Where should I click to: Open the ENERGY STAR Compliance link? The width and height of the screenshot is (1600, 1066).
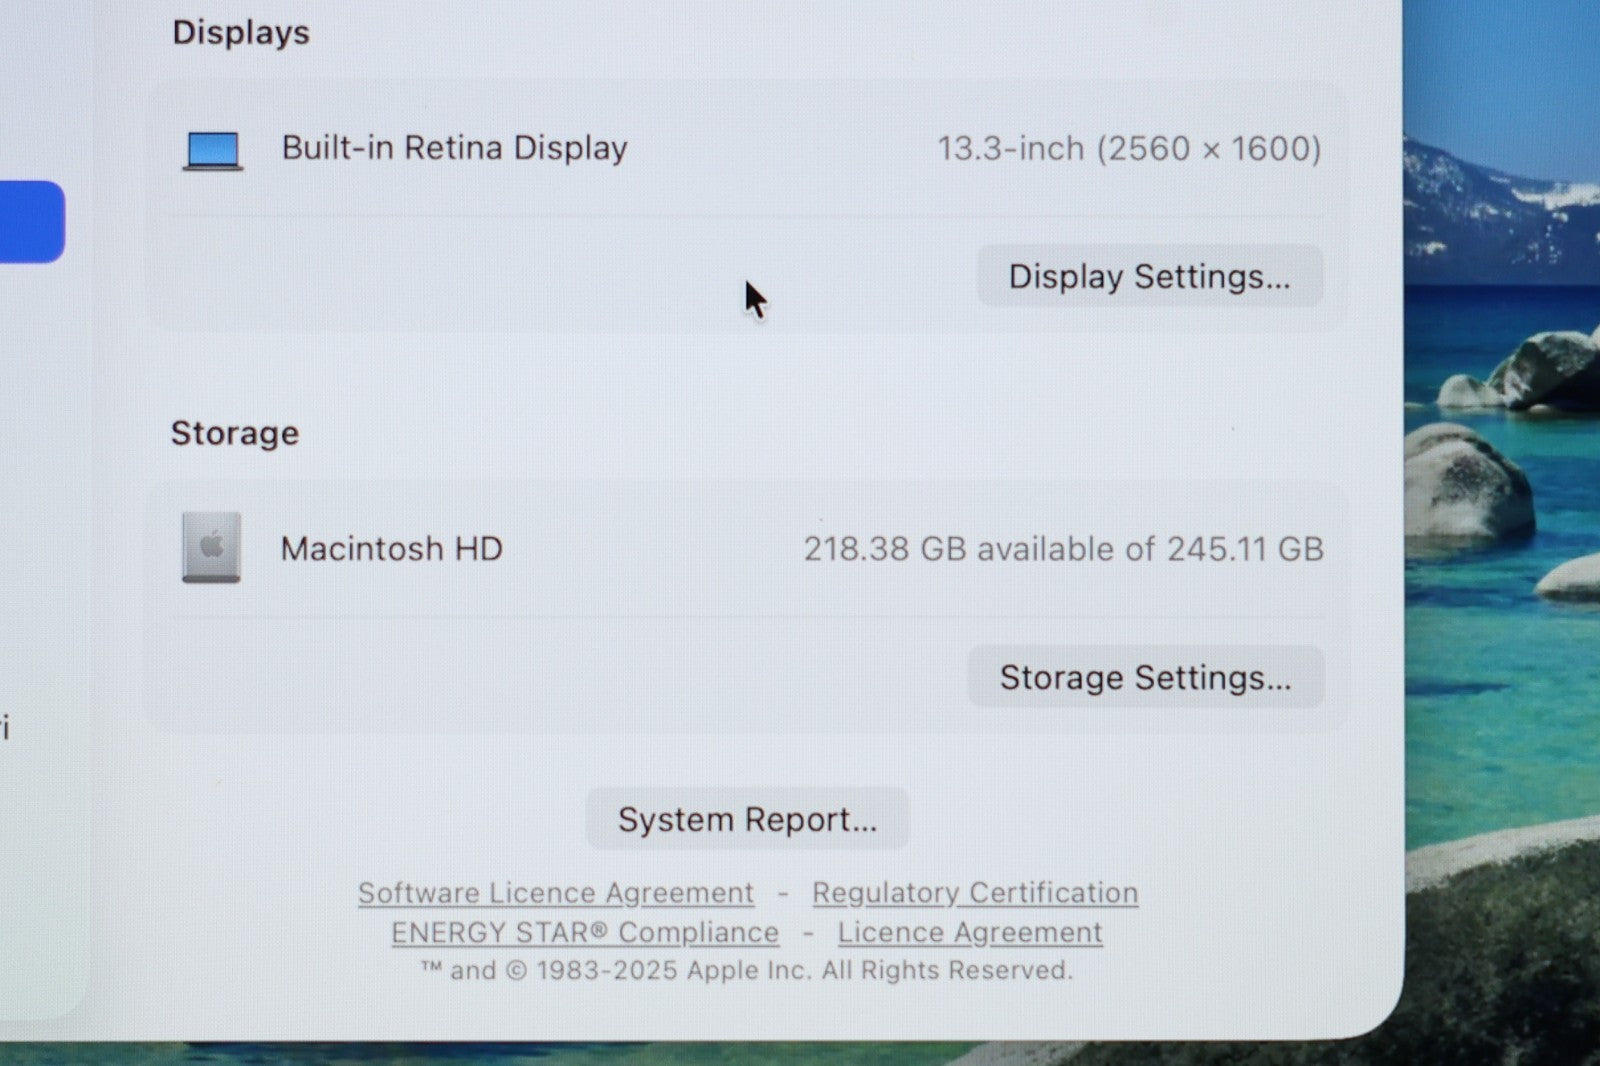coord(585,932)
